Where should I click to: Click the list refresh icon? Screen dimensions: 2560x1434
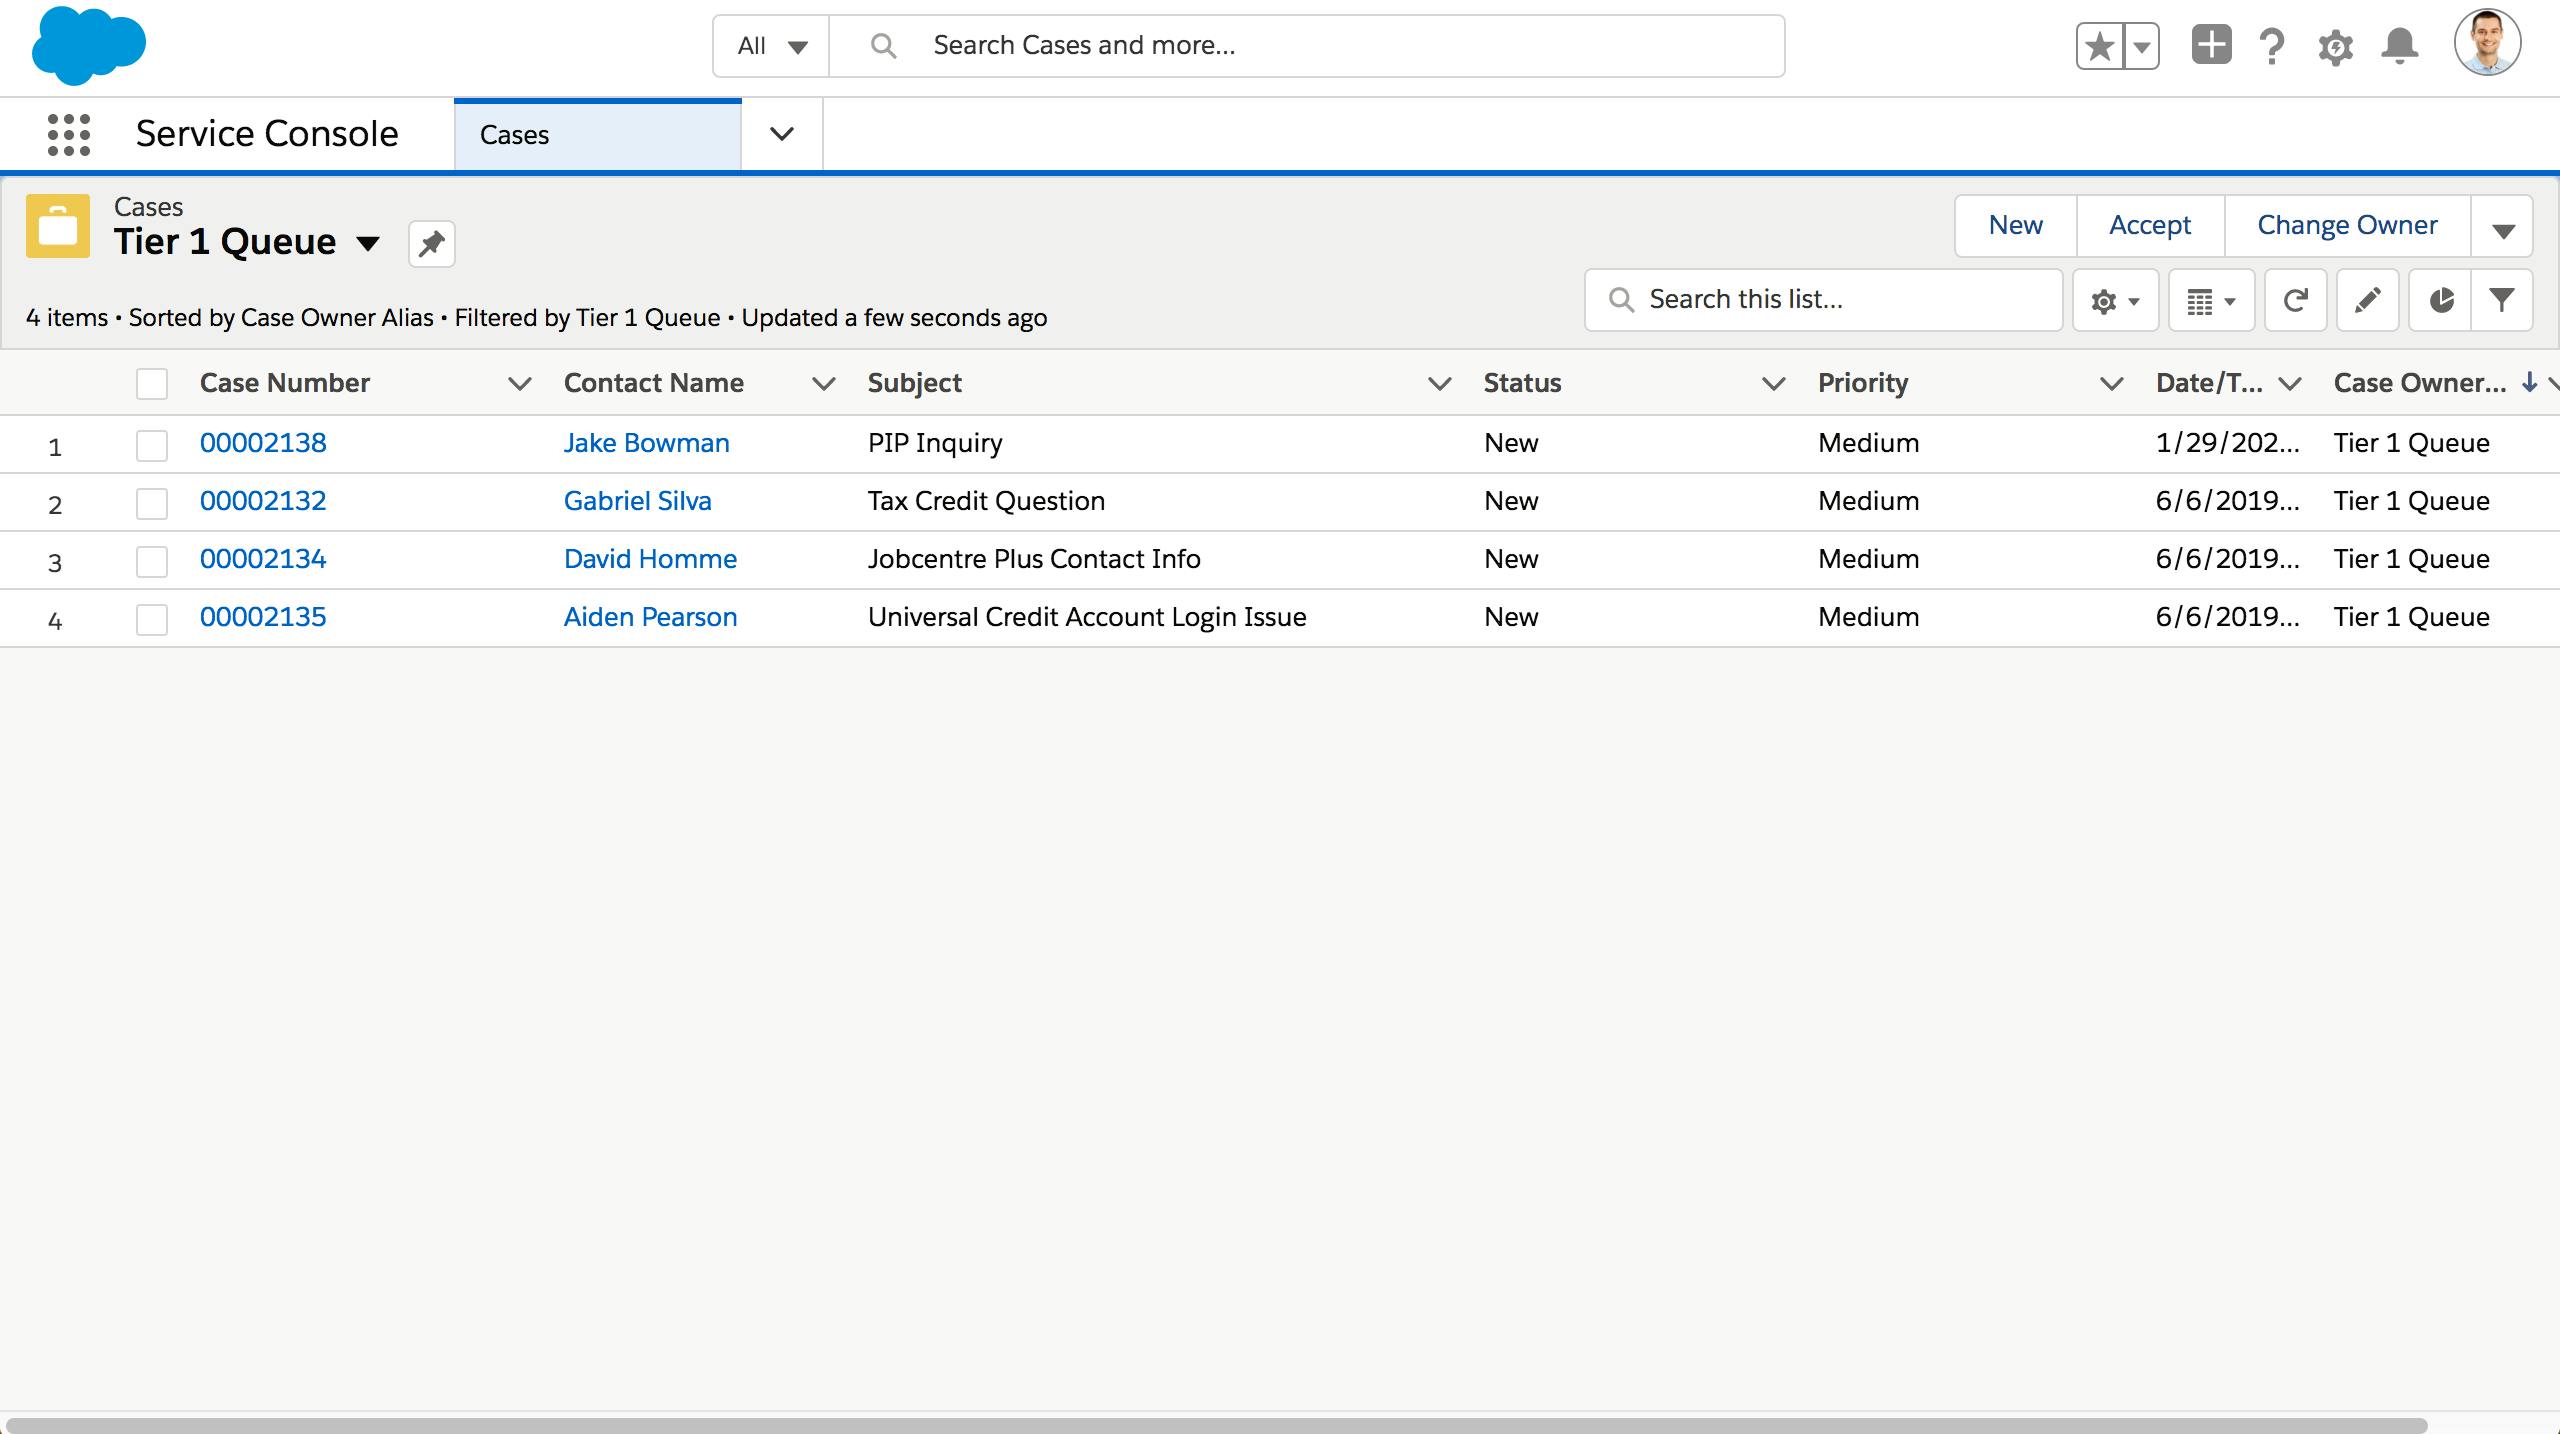coord(2295,300)
